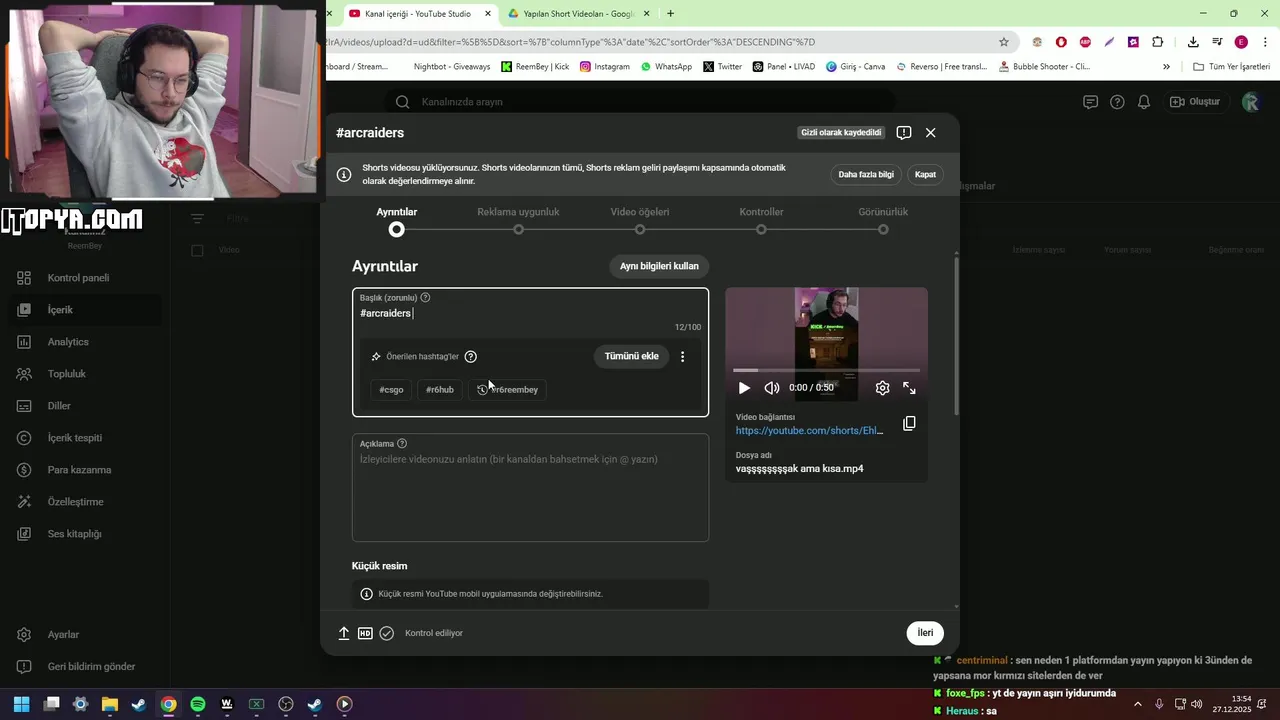Open video preview settings gear
Viewport: 1280px width, 720px height.
coord(882,388)
